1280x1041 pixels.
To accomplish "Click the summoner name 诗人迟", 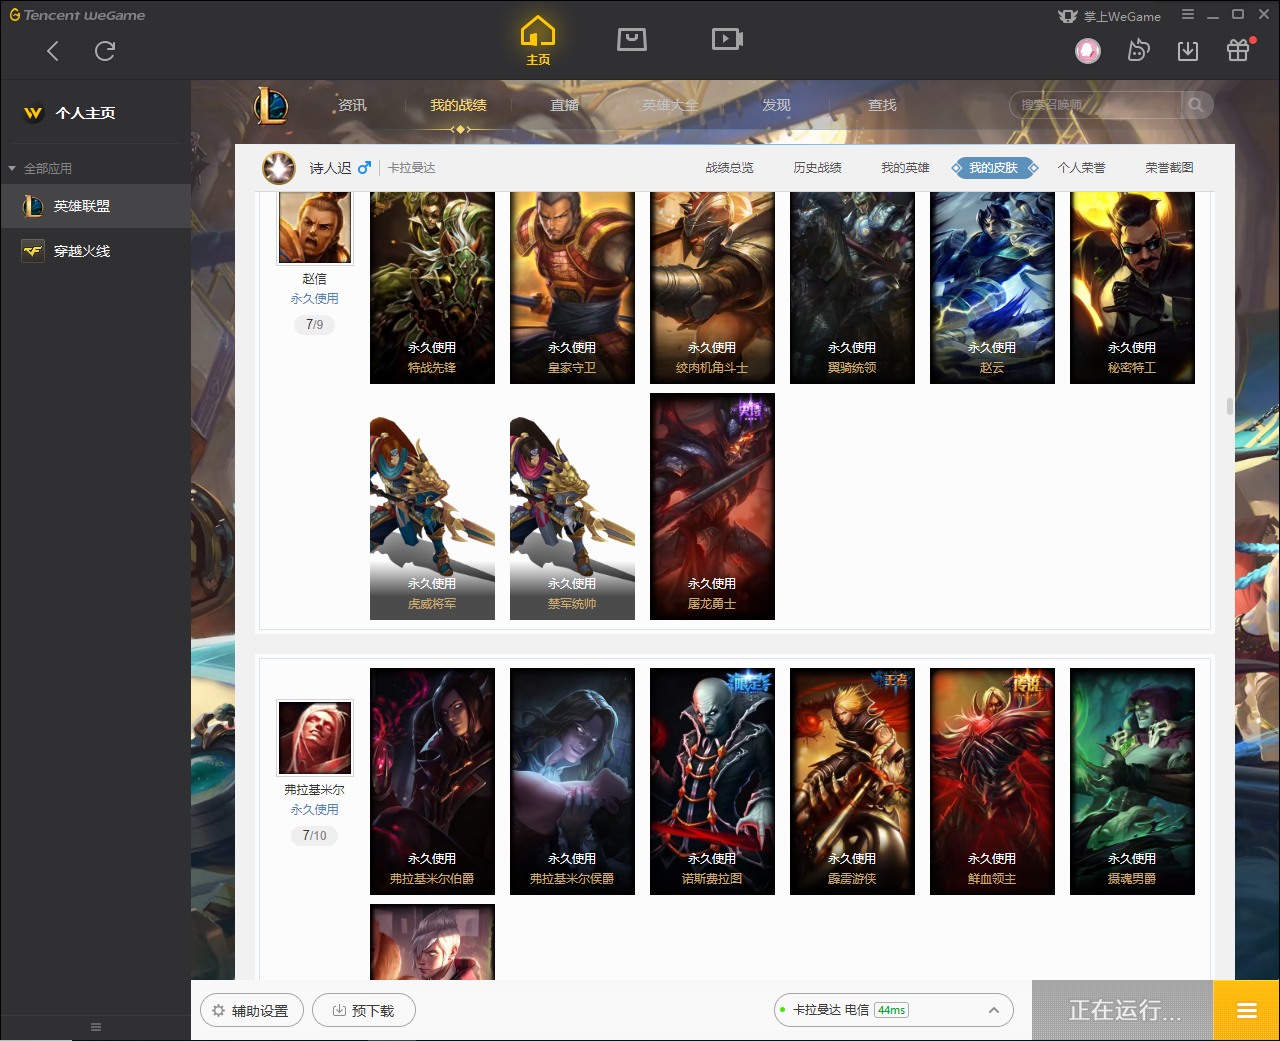I will click(x=330, y=168).
